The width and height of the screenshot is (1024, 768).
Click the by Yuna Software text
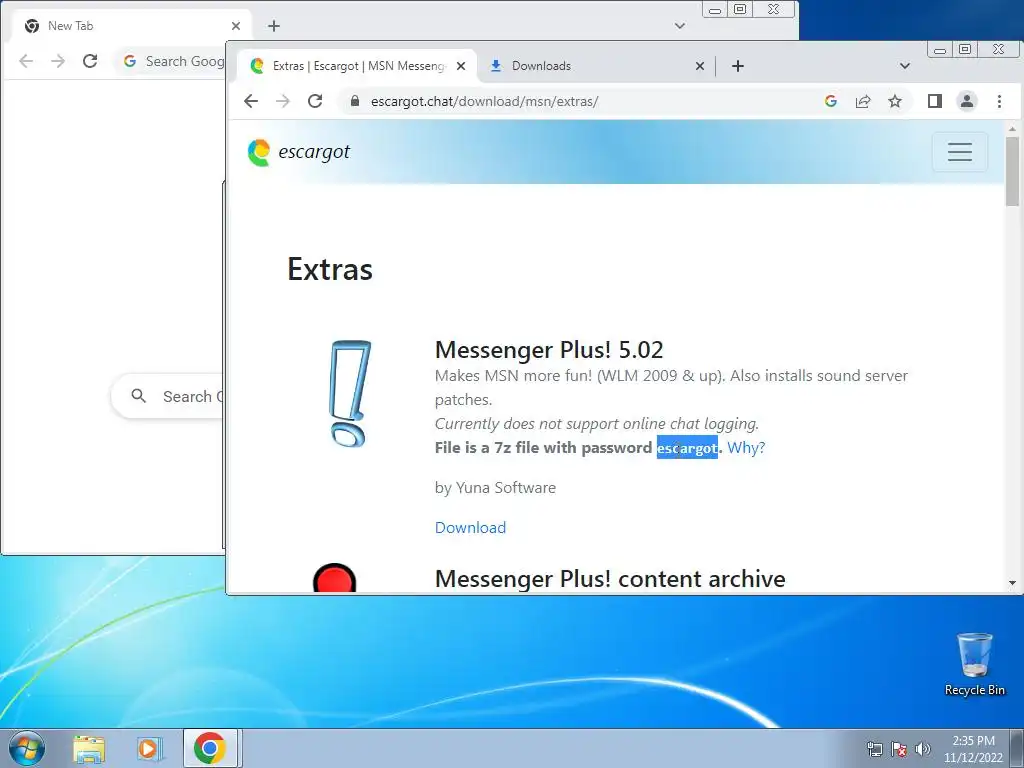495,488
